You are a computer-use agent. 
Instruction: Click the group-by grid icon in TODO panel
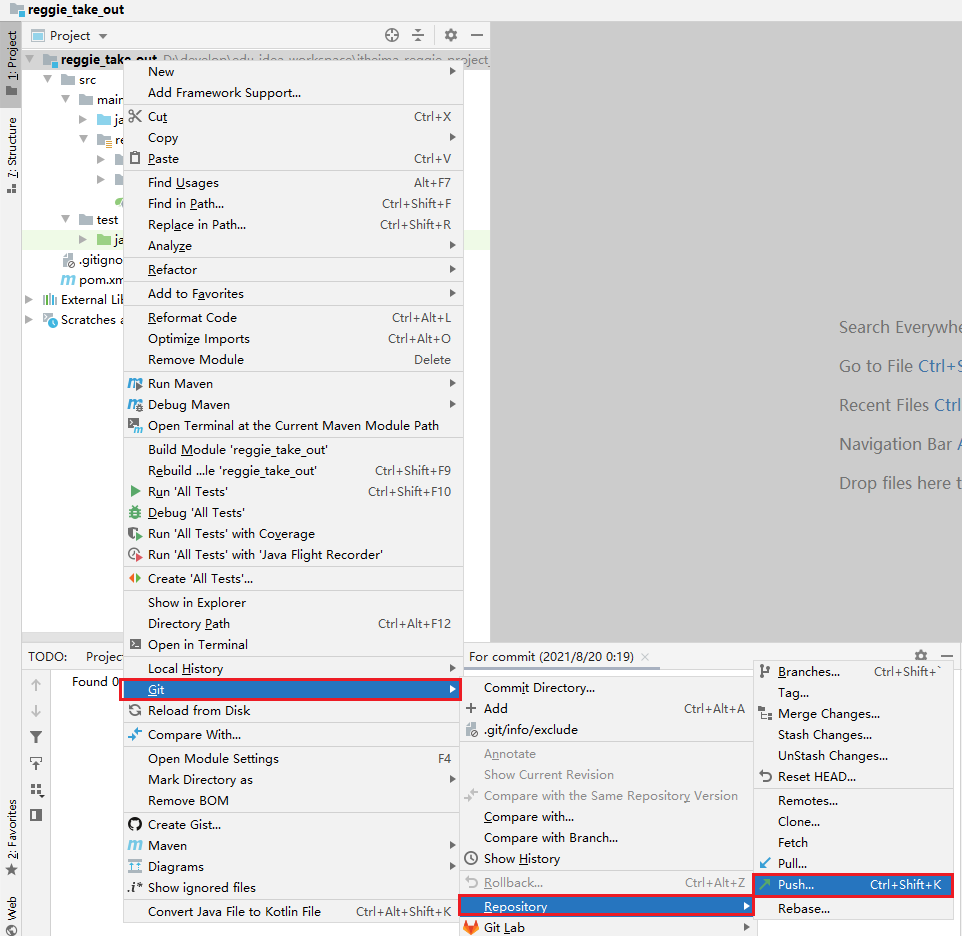pyautogui.click(x=36, y=789)
